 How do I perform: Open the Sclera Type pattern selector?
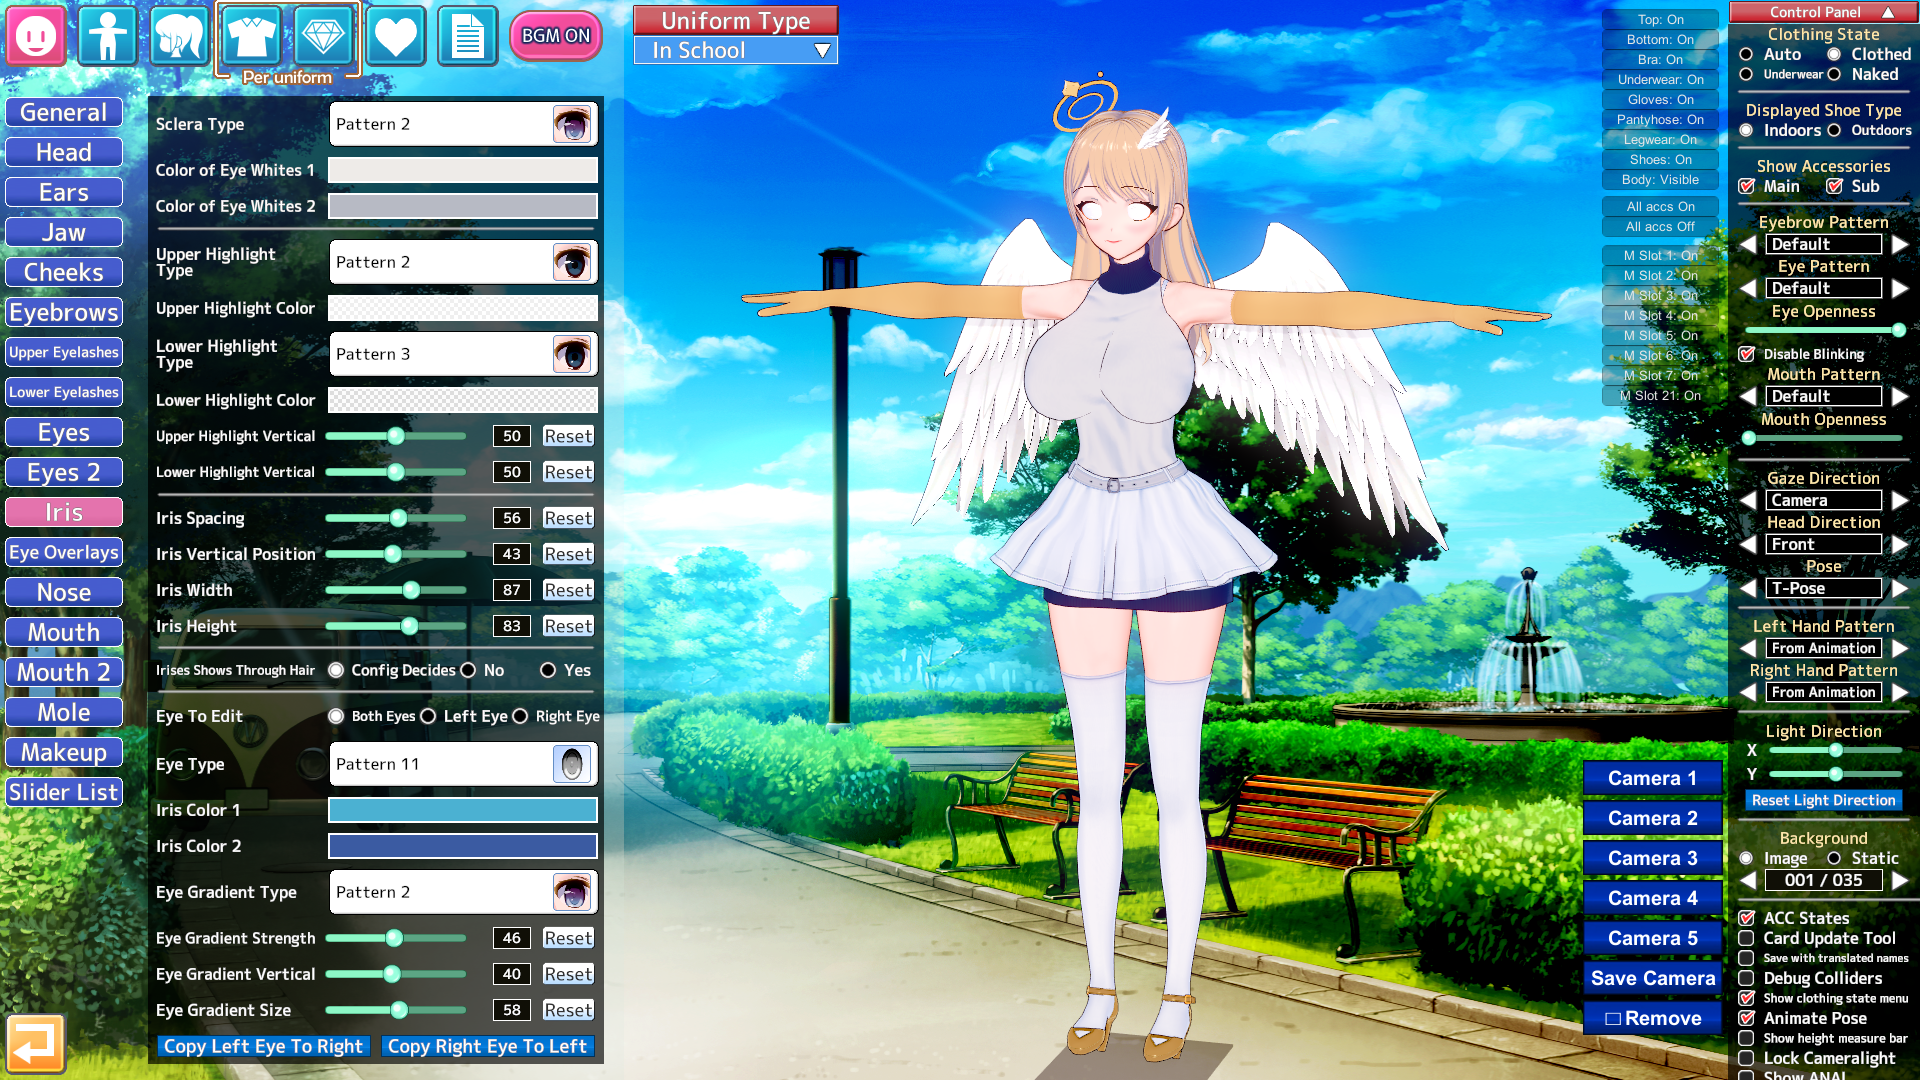[x=463, y=124]
